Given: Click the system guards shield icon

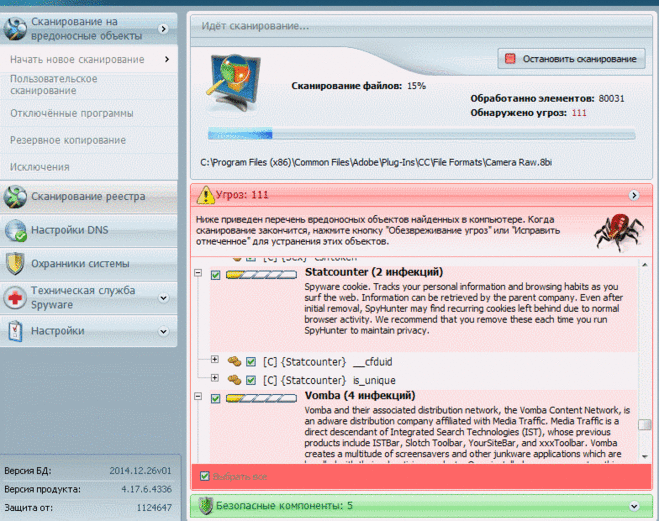Looking at the screenshot, I should [x=15, y=264].
